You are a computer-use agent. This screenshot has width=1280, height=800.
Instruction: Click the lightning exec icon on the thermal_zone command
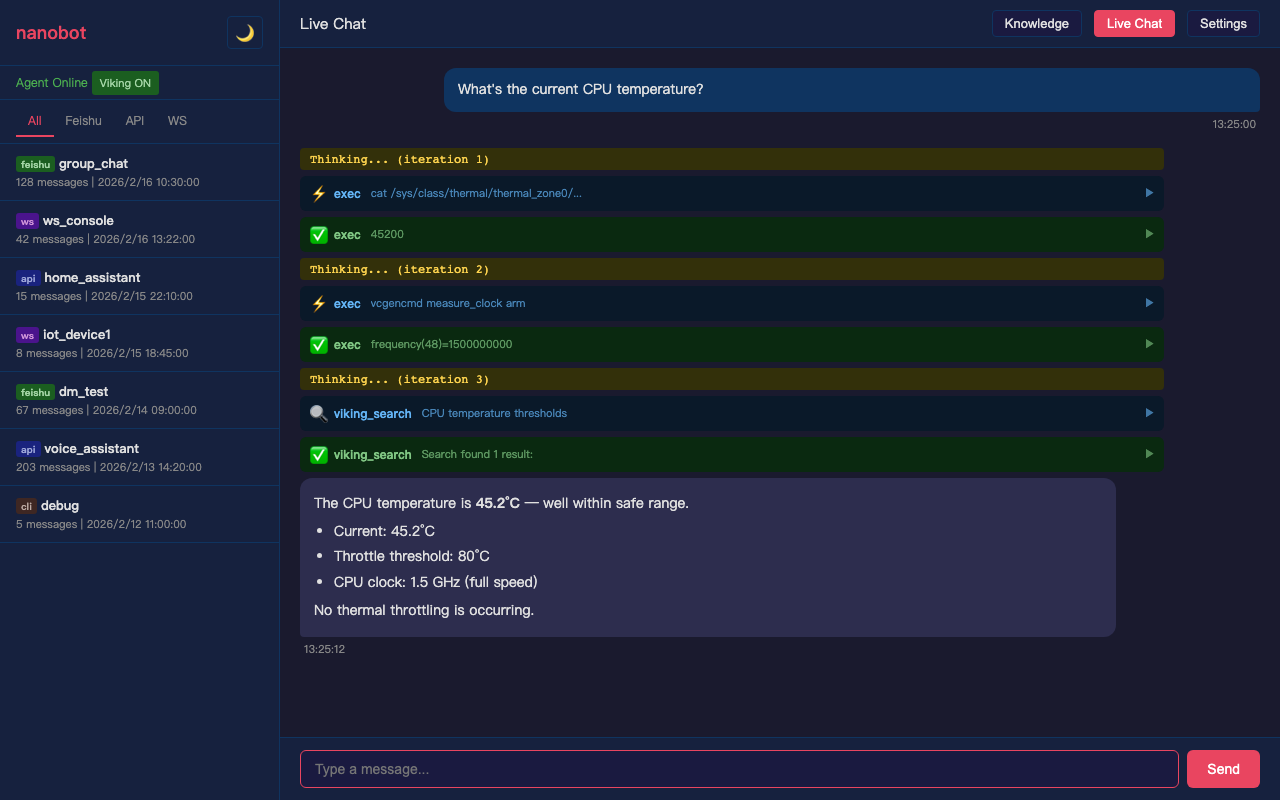point(320,193)
